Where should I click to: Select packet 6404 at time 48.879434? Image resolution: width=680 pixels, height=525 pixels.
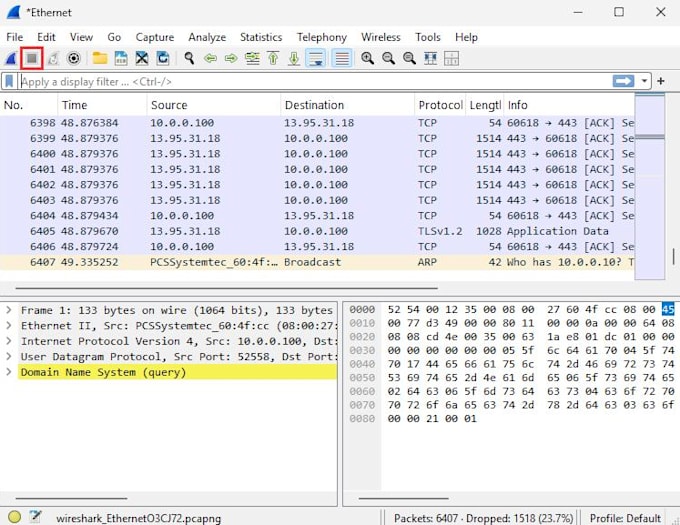(317, 215)
